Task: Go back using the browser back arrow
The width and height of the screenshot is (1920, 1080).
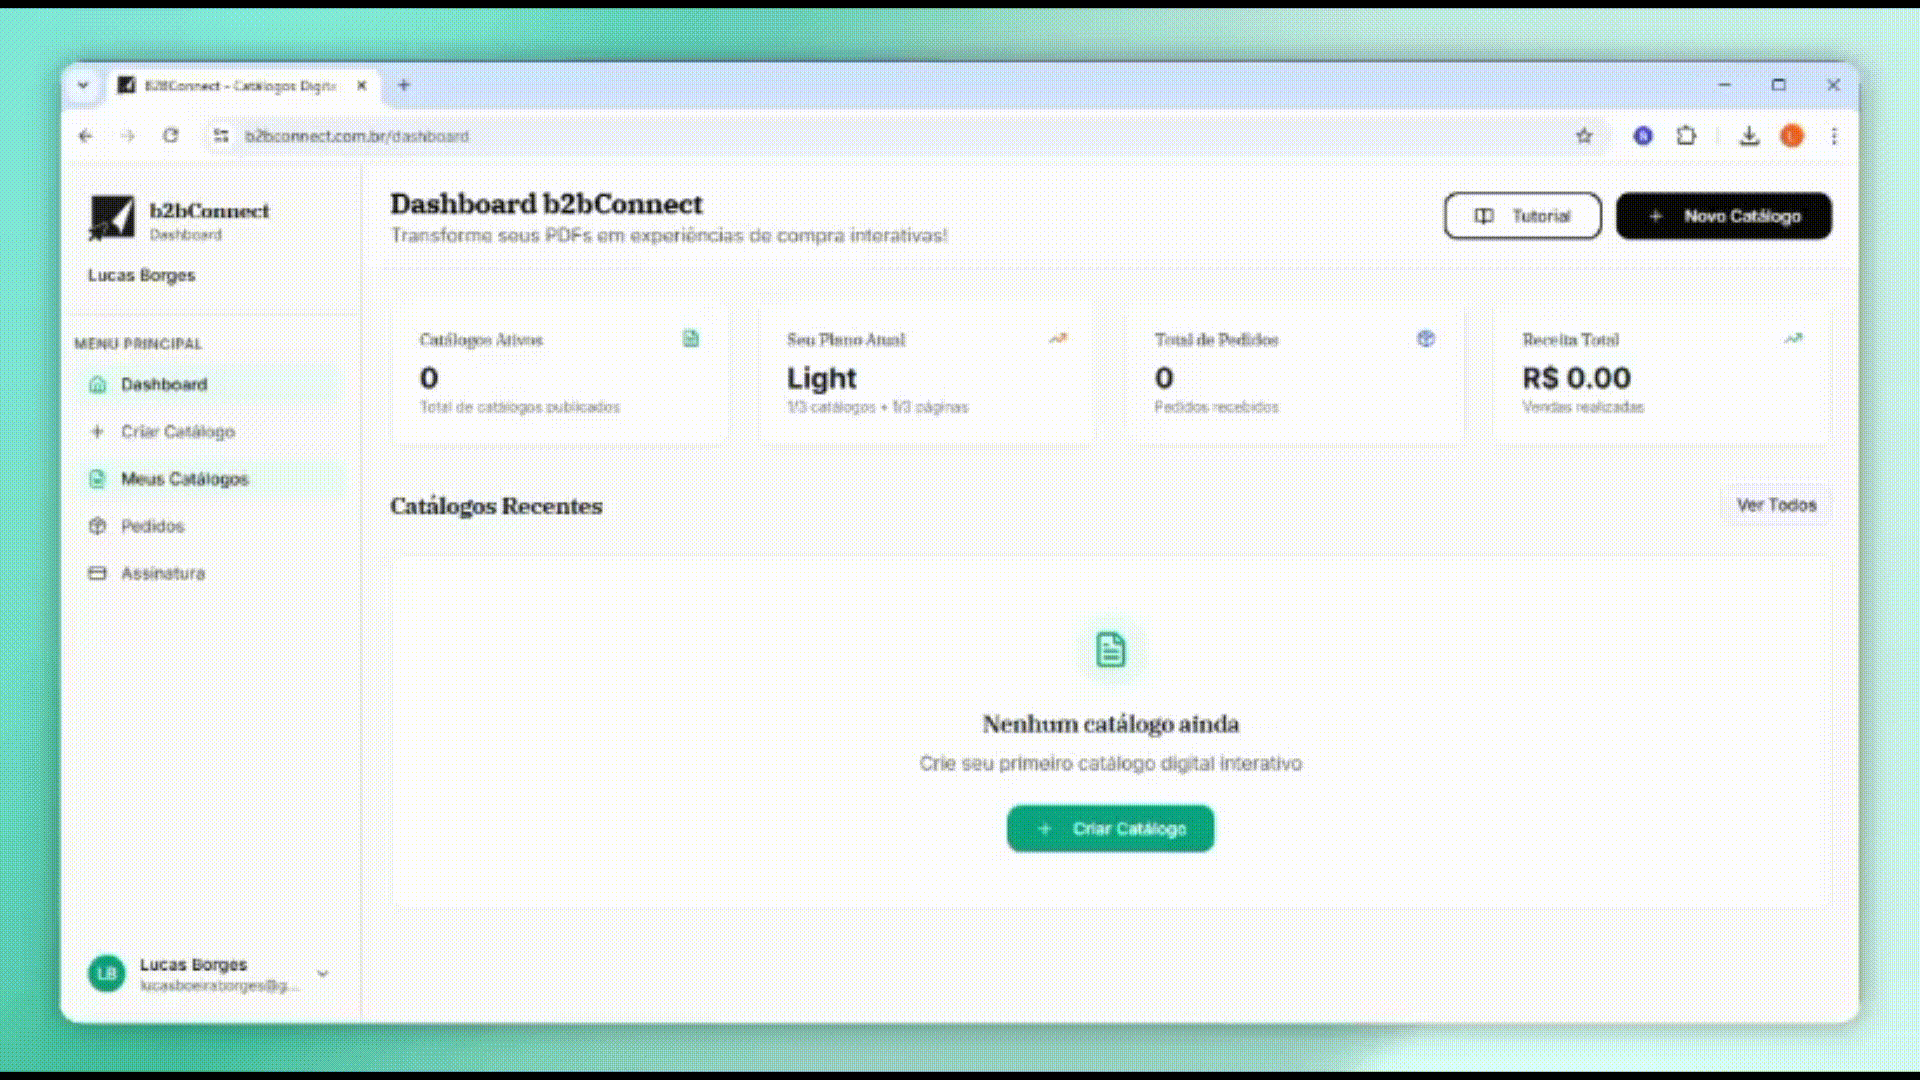Action: 86,136
